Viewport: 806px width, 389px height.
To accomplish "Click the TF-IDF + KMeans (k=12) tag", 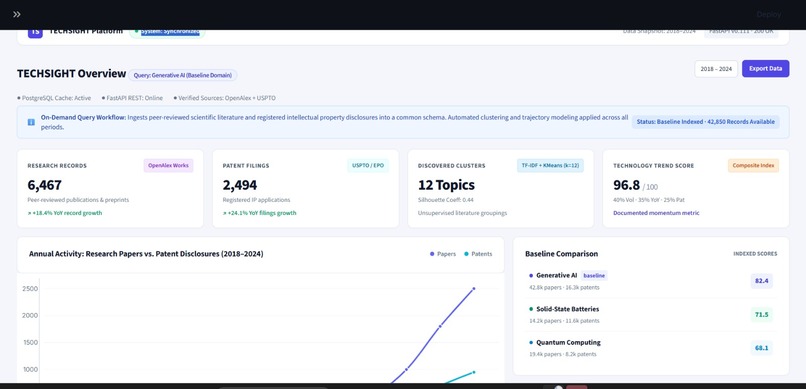I will pyautogui.click(x=550, y=165).
